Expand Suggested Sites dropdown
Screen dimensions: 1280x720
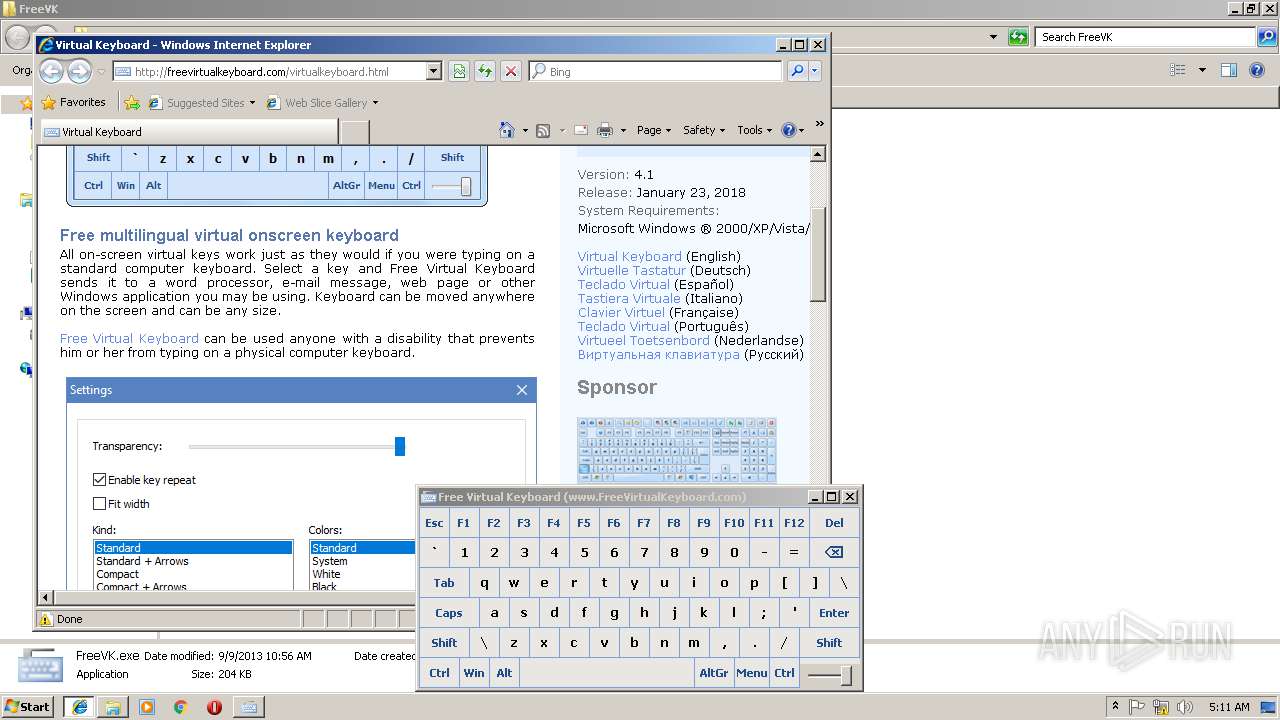coord(252,103)
